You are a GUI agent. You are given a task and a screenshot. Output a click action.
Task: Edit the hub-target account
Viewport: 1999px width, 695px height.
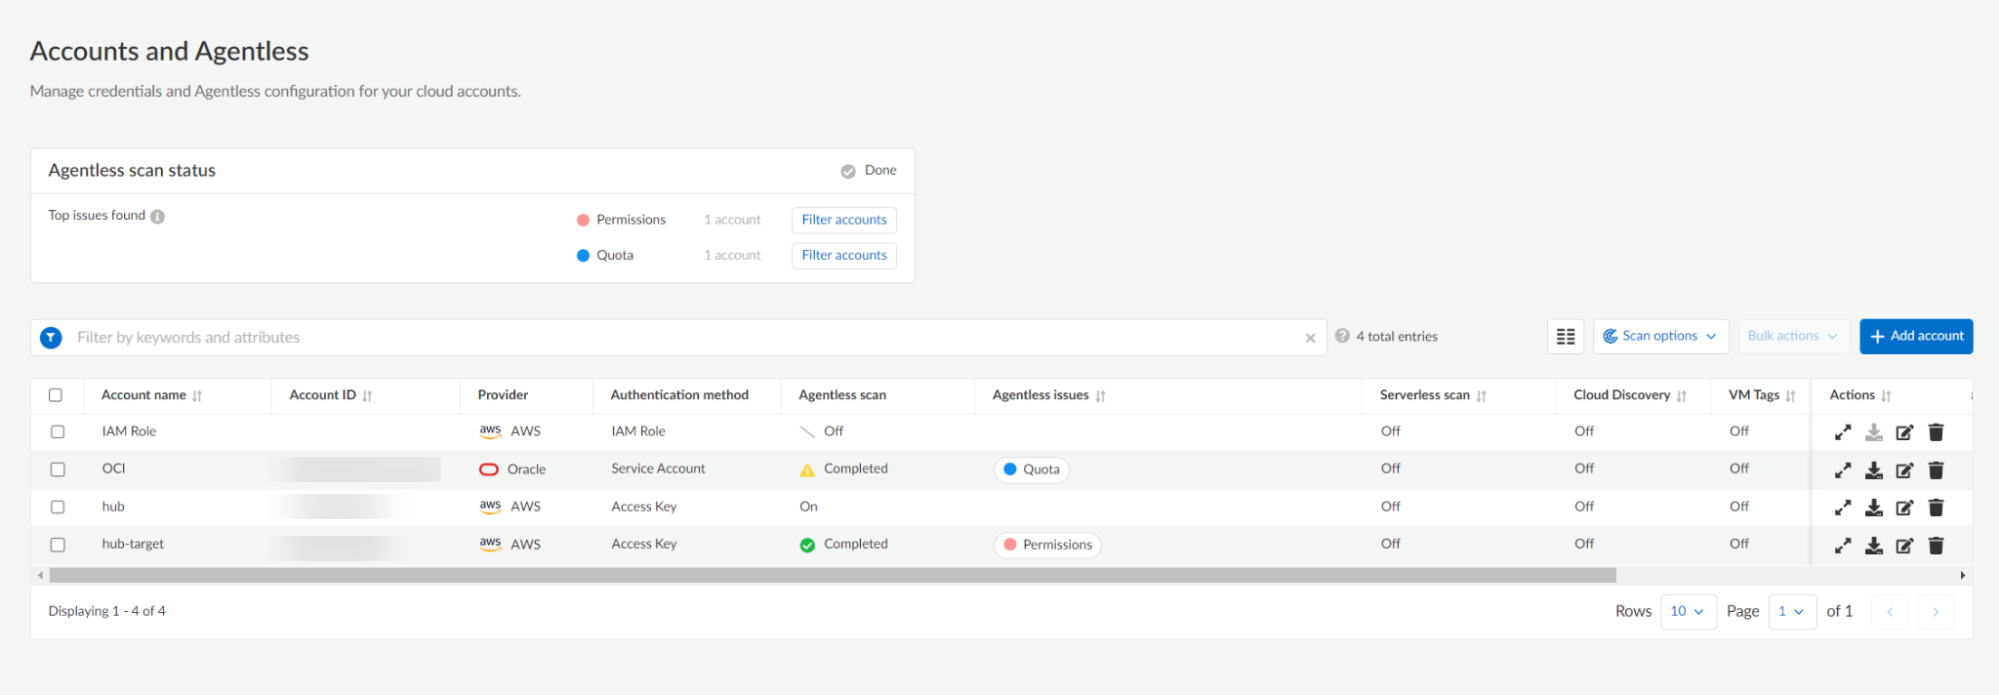1905,545
